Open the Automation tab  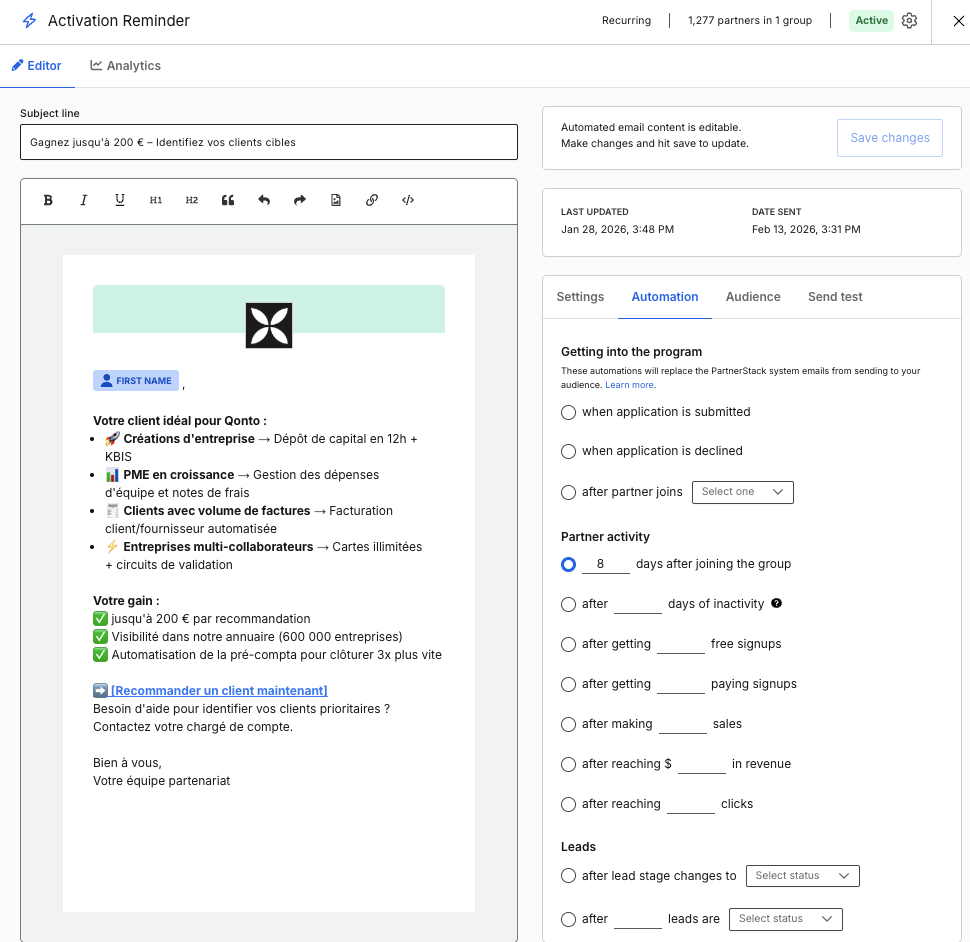[x=664, y=297]
